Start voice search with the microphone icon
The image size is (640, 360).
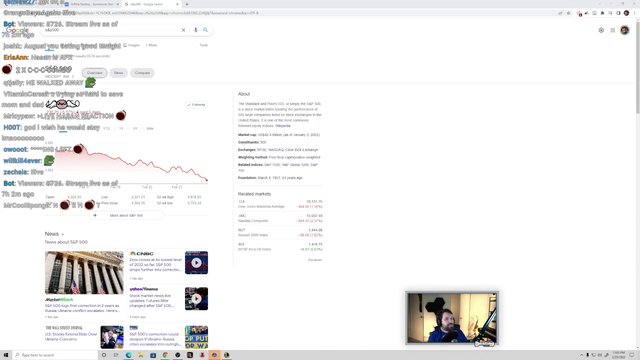pos(196,30)
